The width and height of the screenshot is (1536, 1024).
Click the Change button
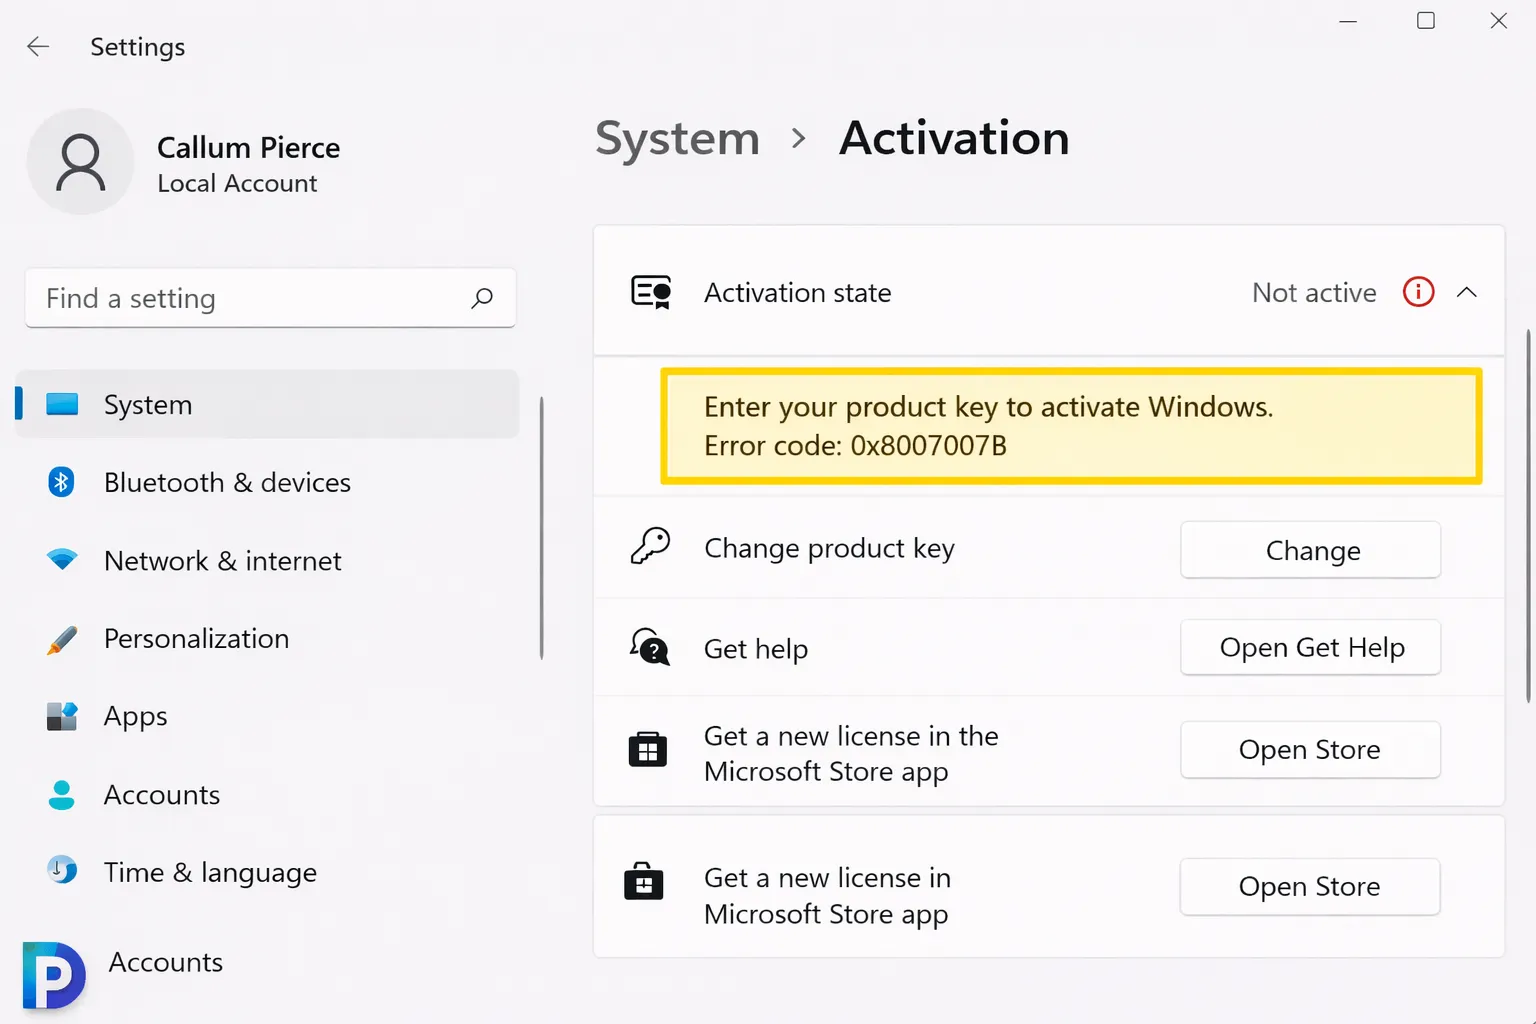pyautogui.click(x=1311, y=550)
